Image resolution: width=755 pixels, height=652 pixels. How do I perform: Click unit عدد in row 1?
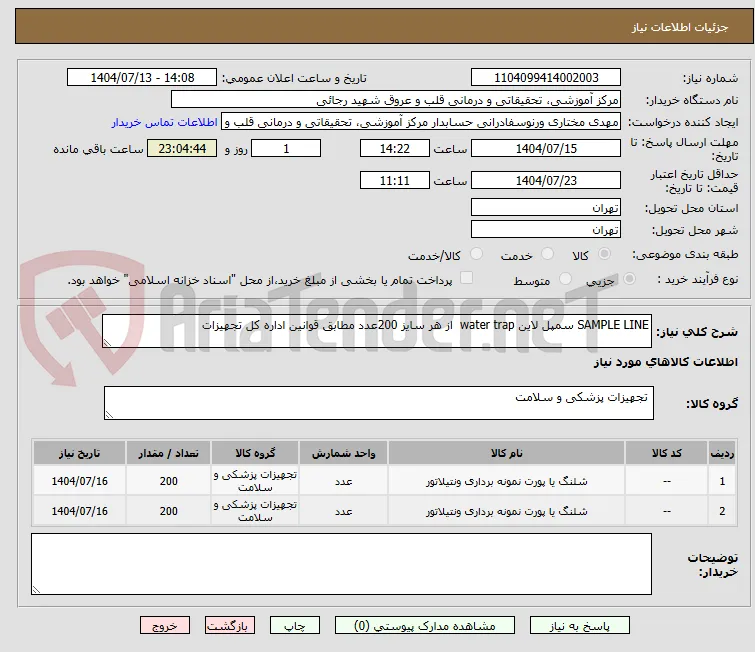pyautogui.click(x=344, y=481)
